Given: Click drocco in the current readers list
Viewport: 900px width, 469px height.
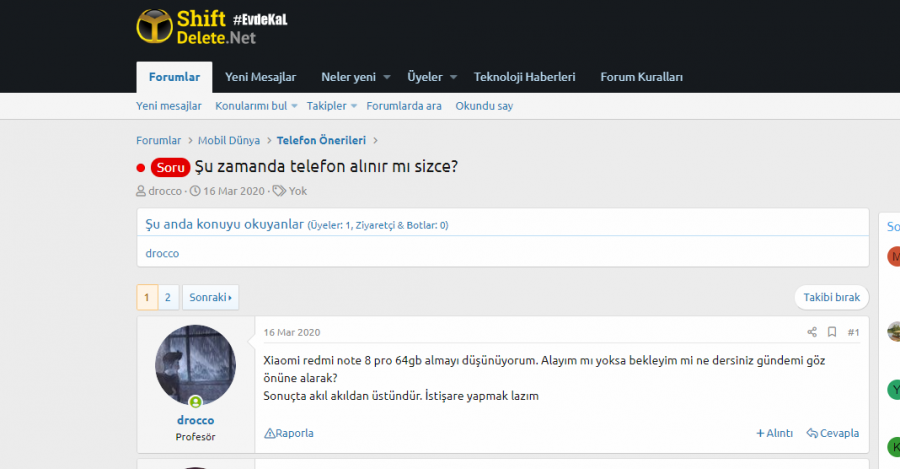Looking at the screenshot, I should pos(162,253).
